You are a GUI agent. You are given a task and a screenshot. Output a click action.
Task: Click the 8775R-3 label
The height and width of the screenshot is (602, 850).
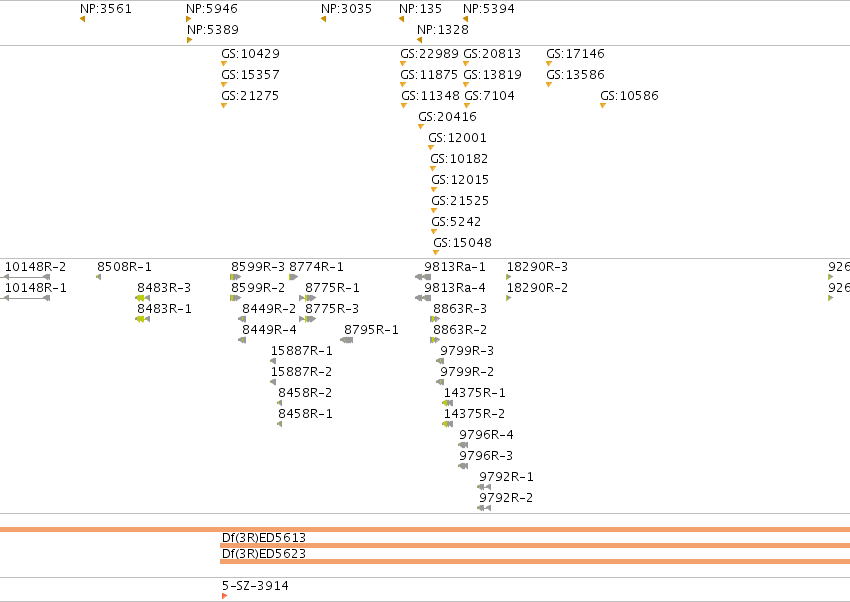click(x=332, y=309)
